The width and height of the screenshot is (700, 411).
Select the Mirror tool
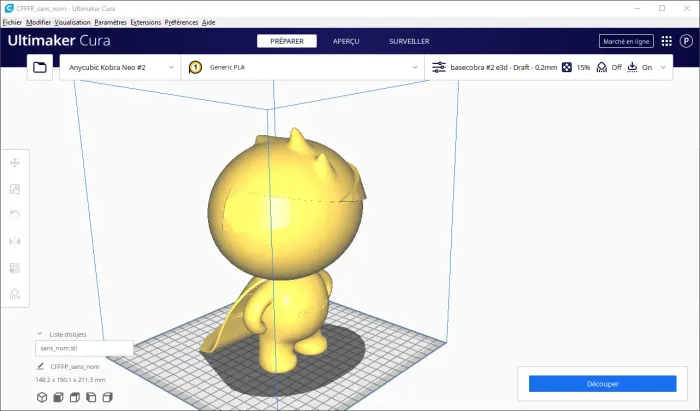15,241
